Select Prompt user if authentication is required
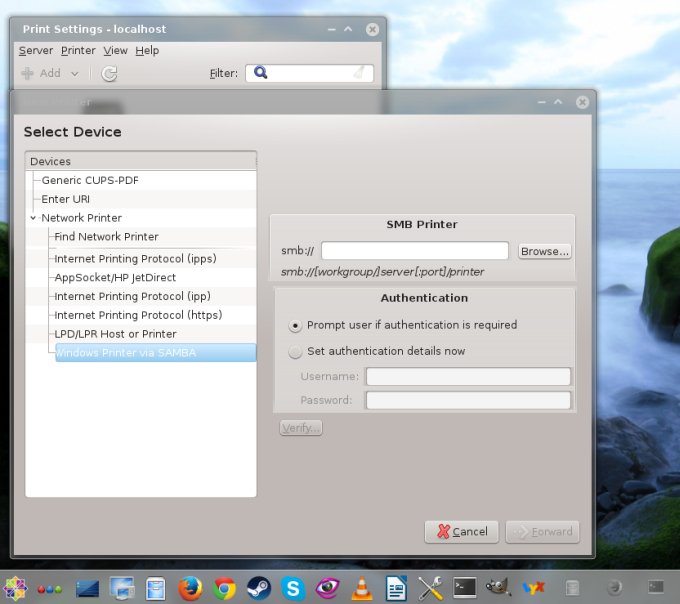680x604 pixels. point(295,325)
